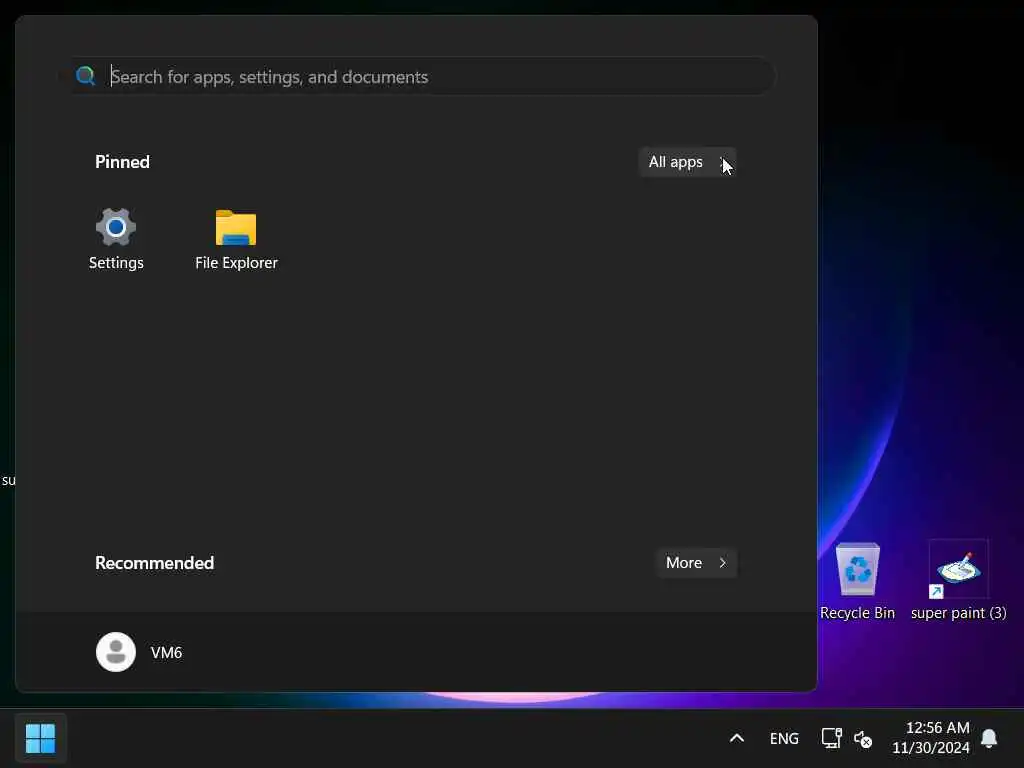This screenshot has width=1024, height=768.
Task: Open the pinned File Explorer app
Action: click(x=236, y=238)
